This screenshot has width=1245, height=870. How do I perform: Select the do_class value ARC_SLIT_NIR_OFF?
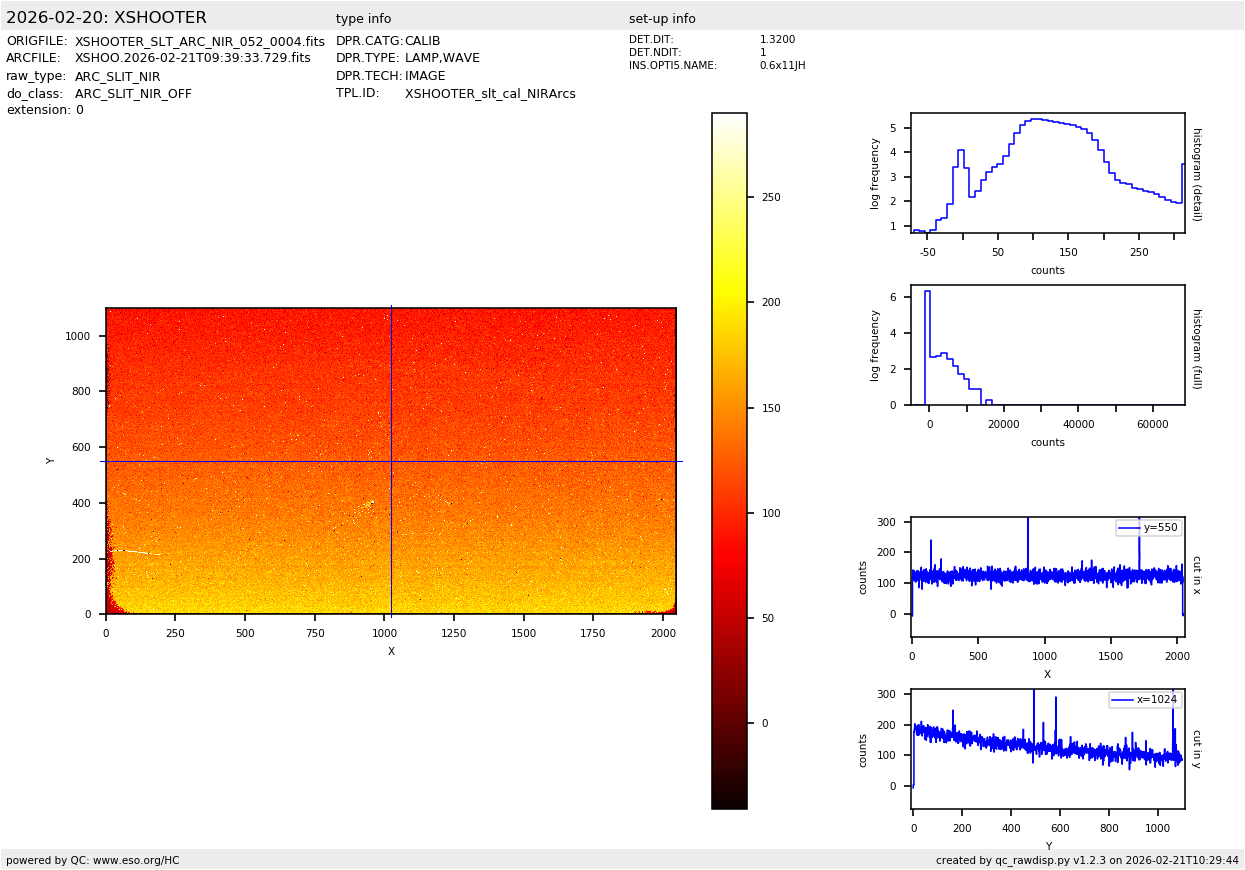133,94
